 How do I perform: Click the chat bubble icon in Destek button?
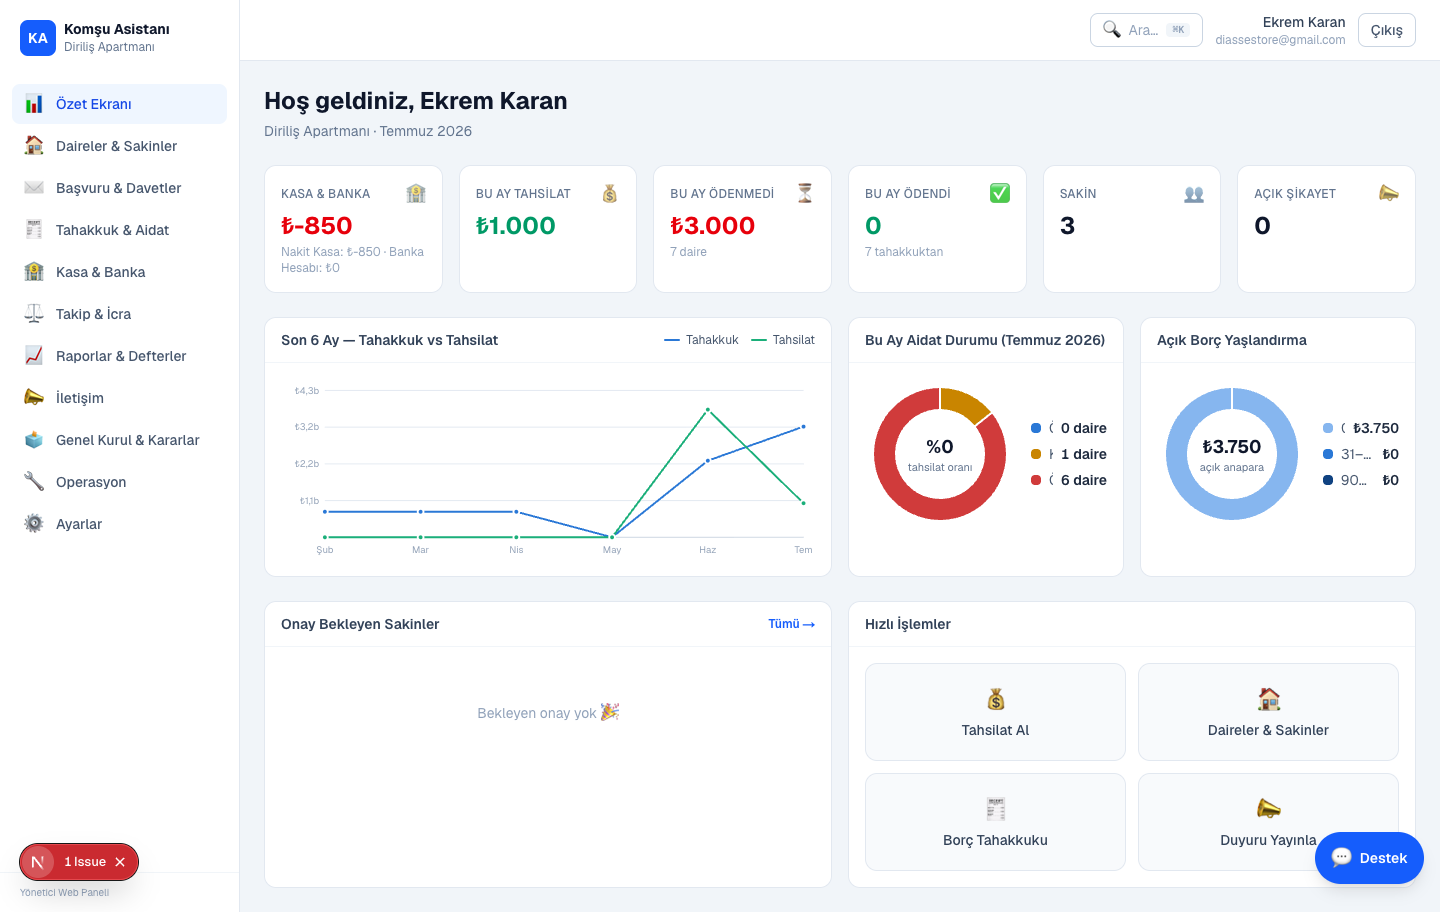(1342, 858)
